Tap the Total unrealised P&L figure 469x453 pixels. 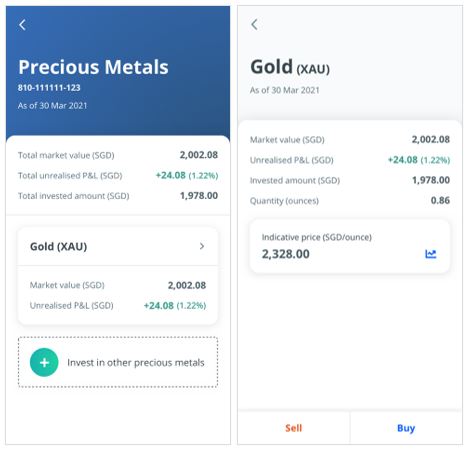(187, 175)
